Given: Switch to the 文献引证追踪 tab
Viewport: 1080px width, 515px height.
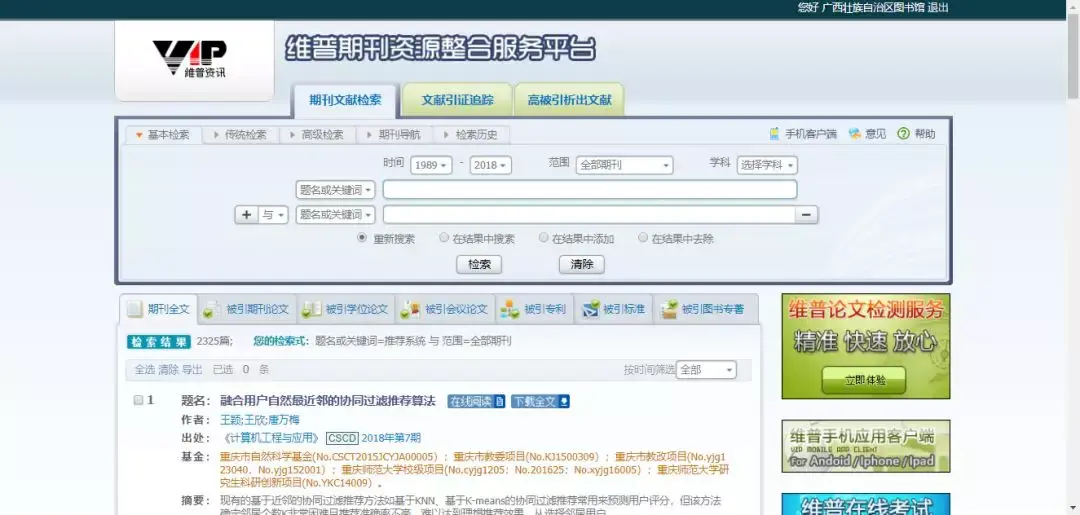Looking at the screenshot, I should (x=457, y=100).
